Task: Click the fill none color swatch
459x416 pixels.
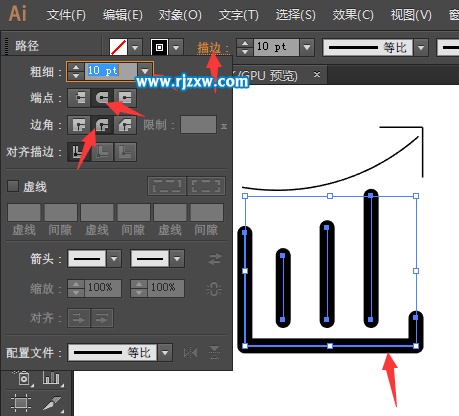Action: [x=118, y=47]
